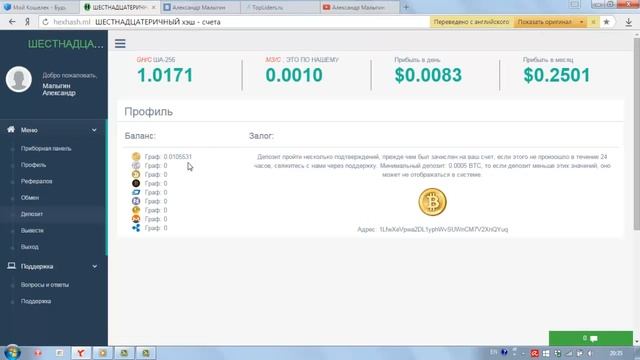The height and width of the screenshot is (360, 640).
Task: Click the blue Ripple icon in the balance list
Action: coord(136,228)
